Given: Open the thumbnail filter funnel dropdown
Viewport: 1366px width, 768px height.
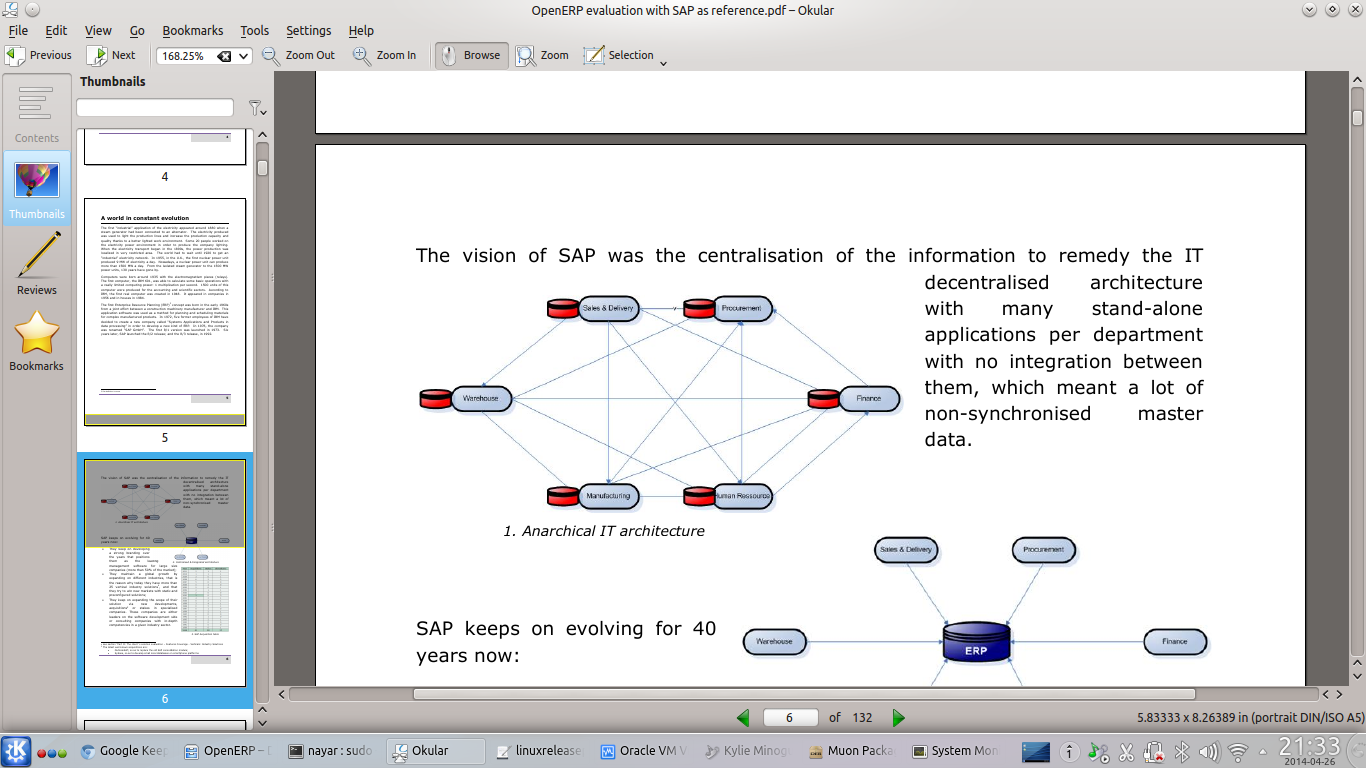Looking at the screenshot, I should click(256, 107).
